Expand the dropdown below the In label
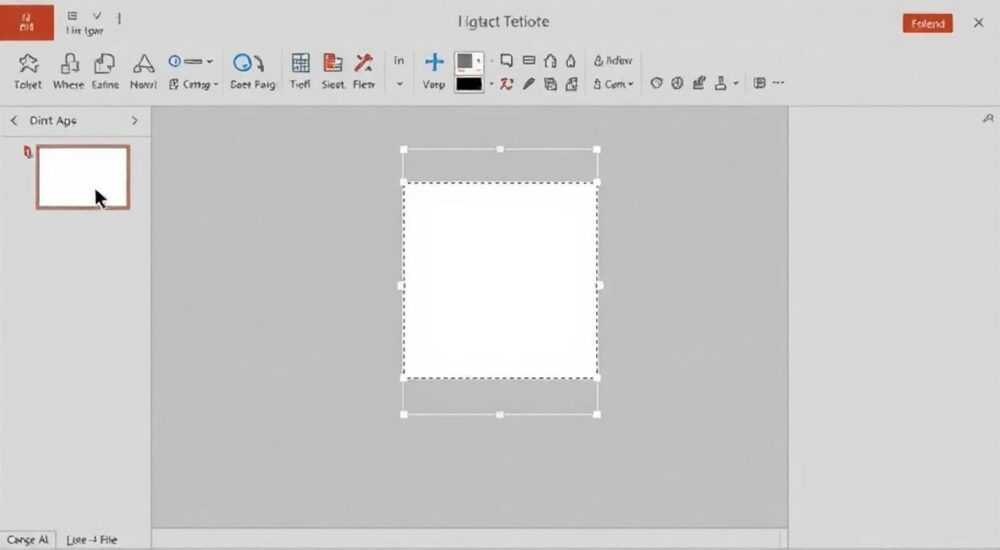The height and width of the screenshot is (550, 1000). [x=399, y=84]
